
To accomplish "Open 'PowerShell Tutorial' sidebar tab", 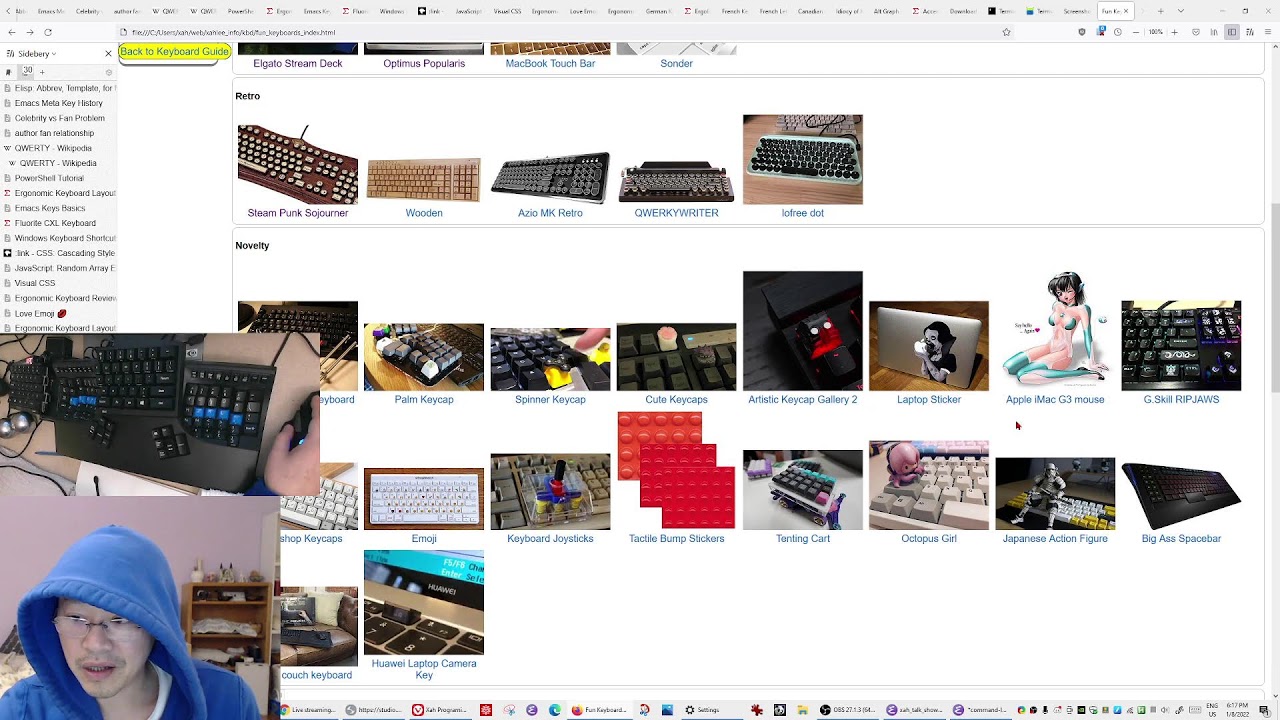I will pyautogui.click(x=58, y=178).
